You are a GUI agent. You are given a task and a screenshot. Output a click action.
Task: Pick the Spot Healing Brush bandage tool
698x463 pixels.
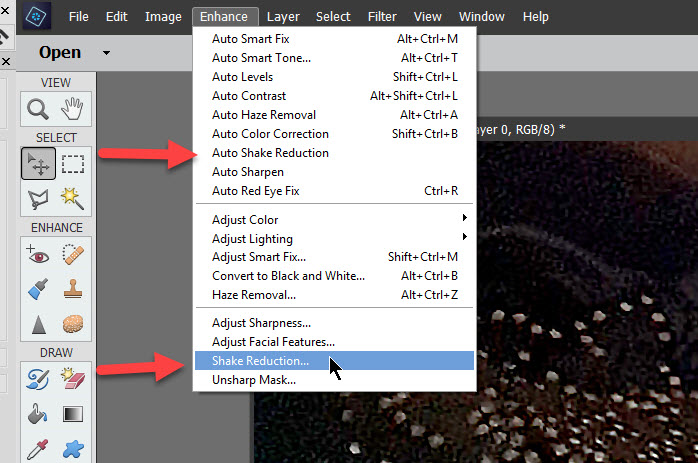(73, 255)
